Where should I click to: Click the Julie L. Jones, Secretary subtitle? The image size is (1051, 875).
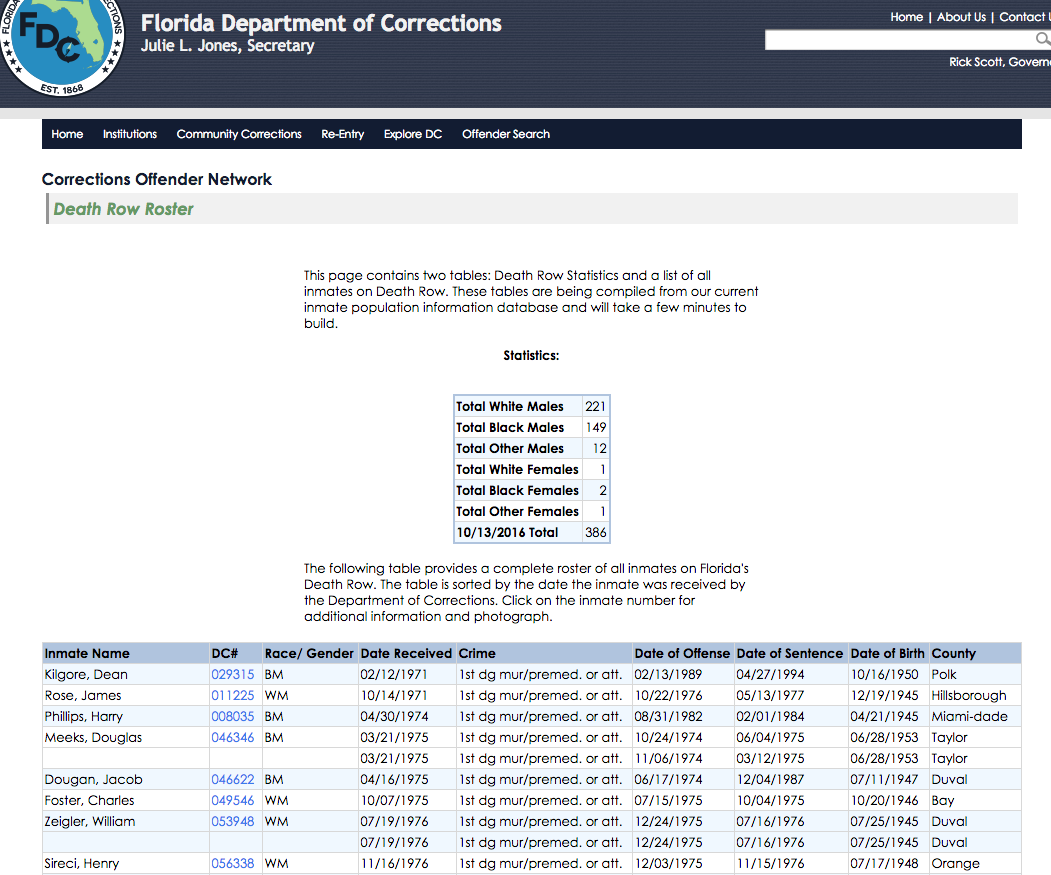click(227, 46)
